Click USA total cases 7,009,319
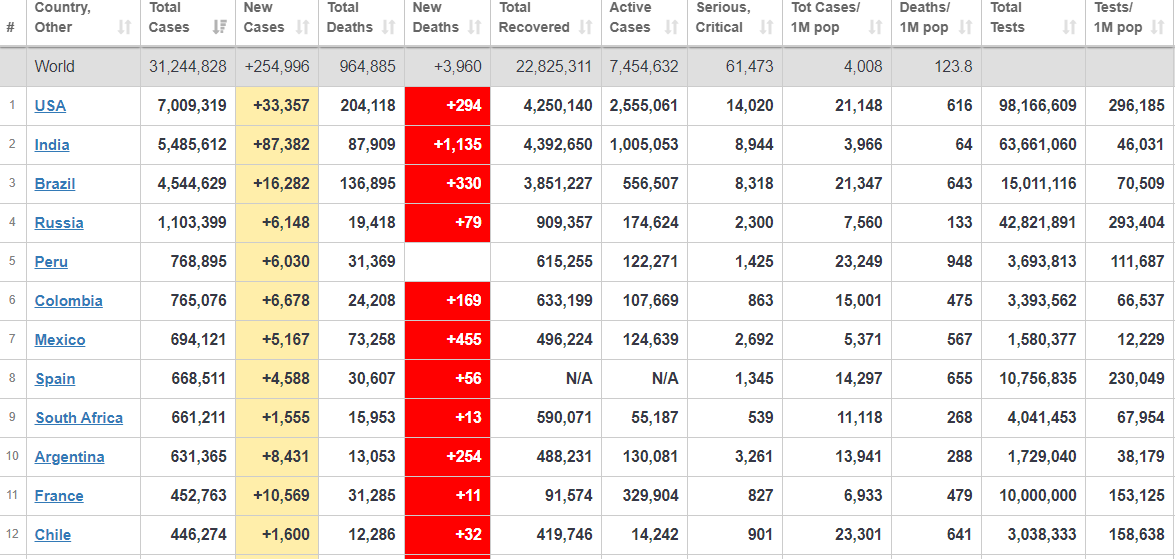Screen dimensions: 1175x559 [x=192, y=106]
